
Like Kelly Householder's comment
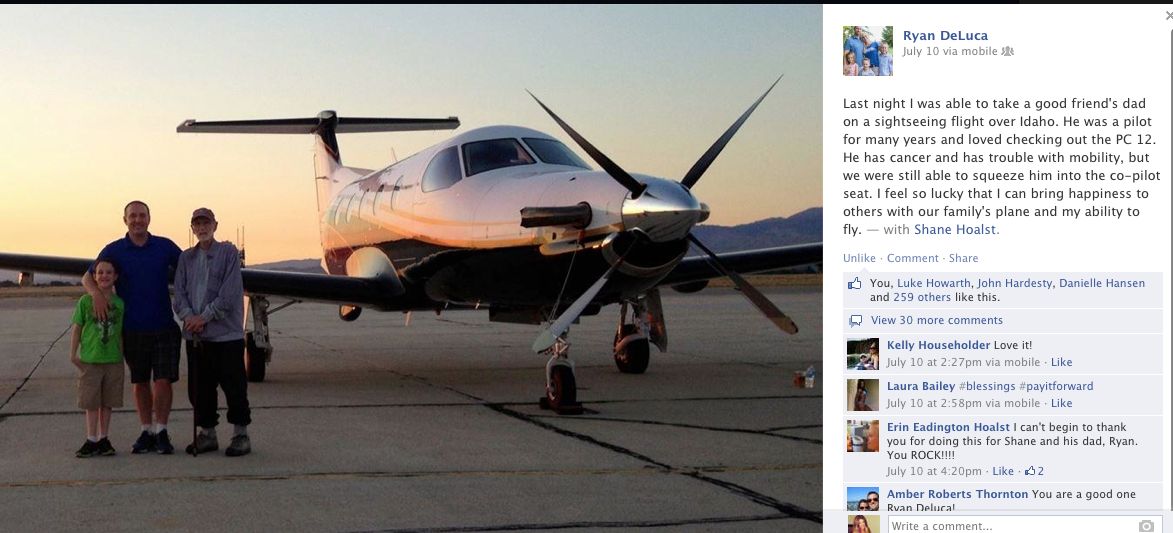click(1061, 362)
